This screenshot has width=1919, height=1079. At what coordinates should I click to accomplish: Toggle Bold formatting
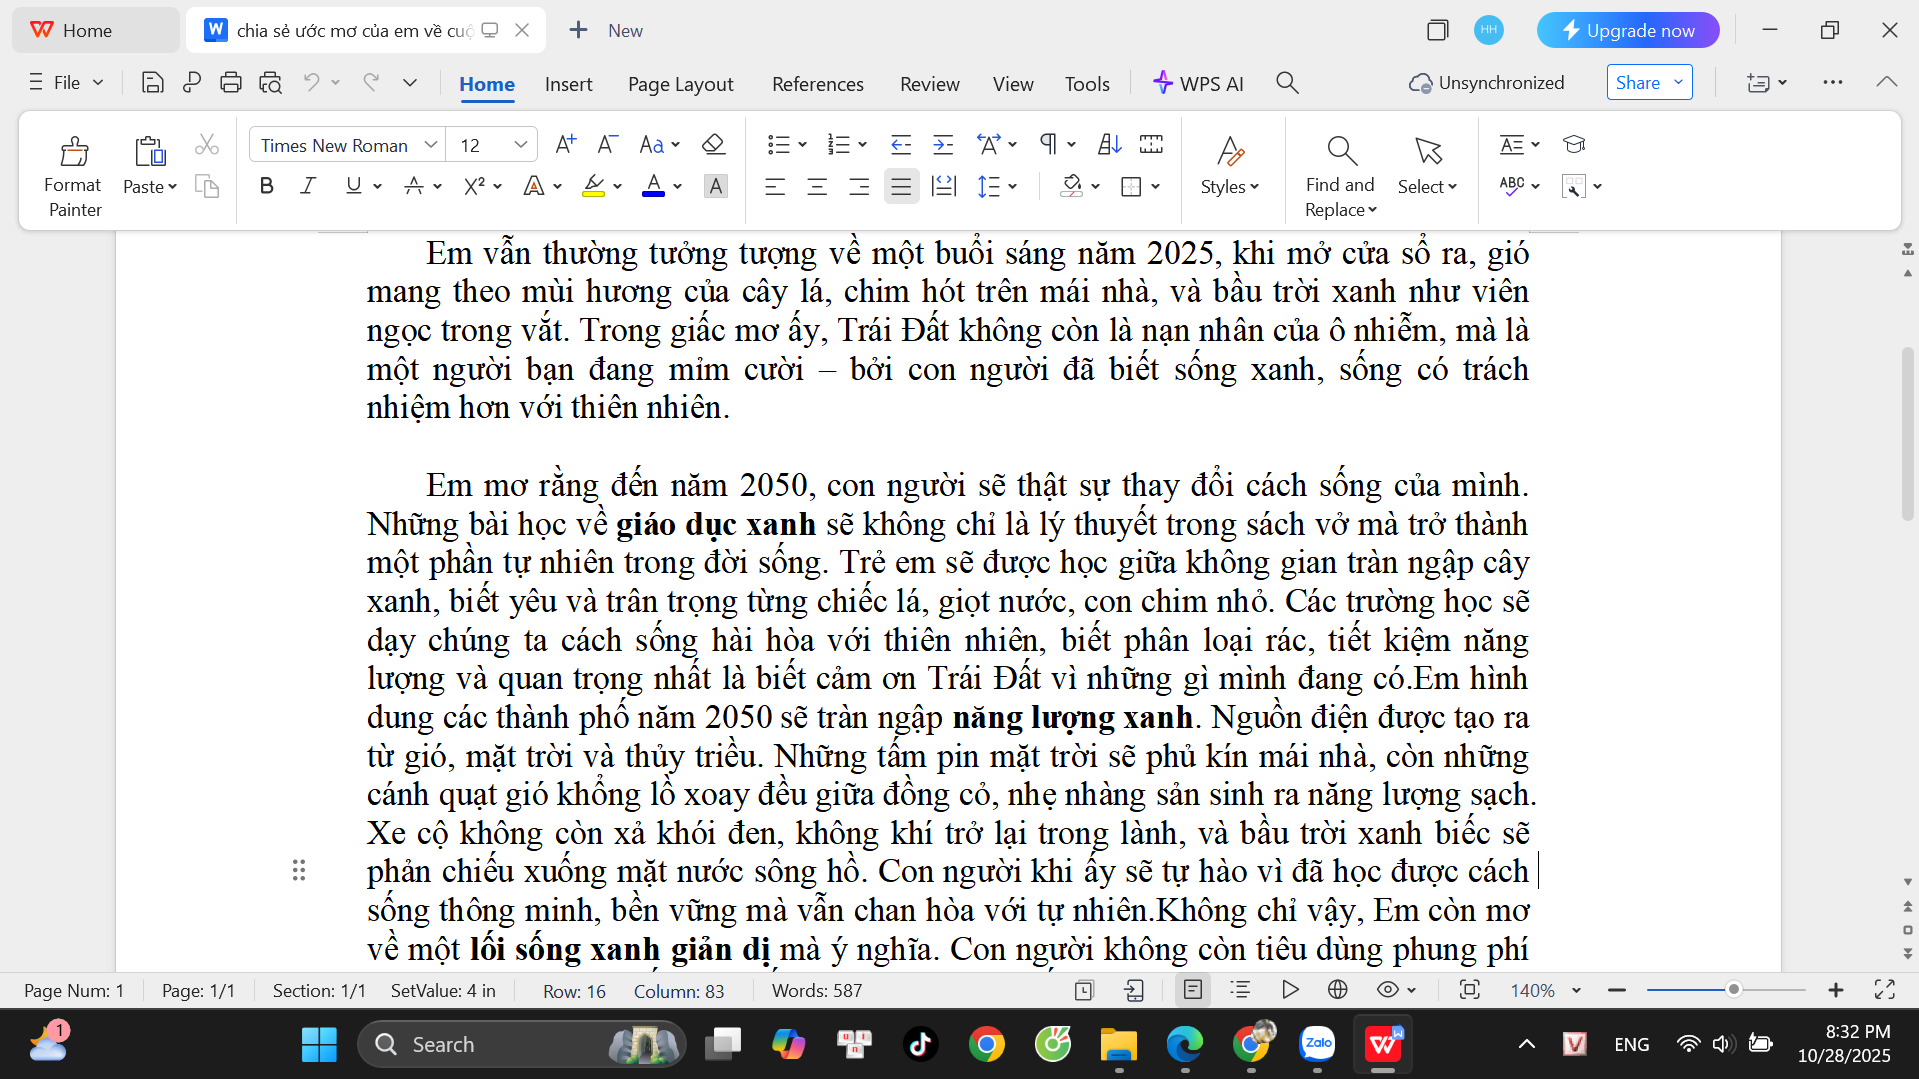pos(266,186)
